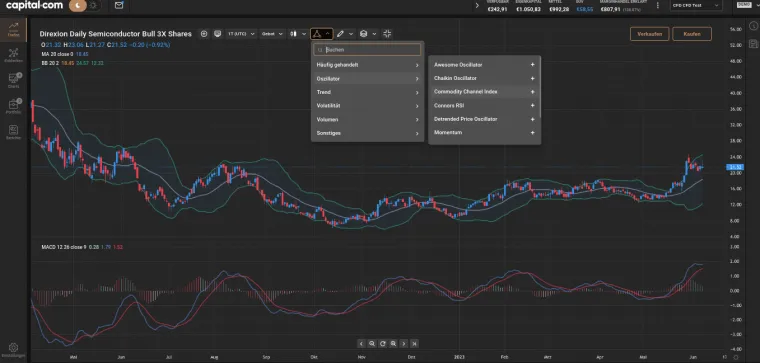The image size is (760, 363).
Task: Open the layers objects dropdown
Action: click(x=368, y=34)
